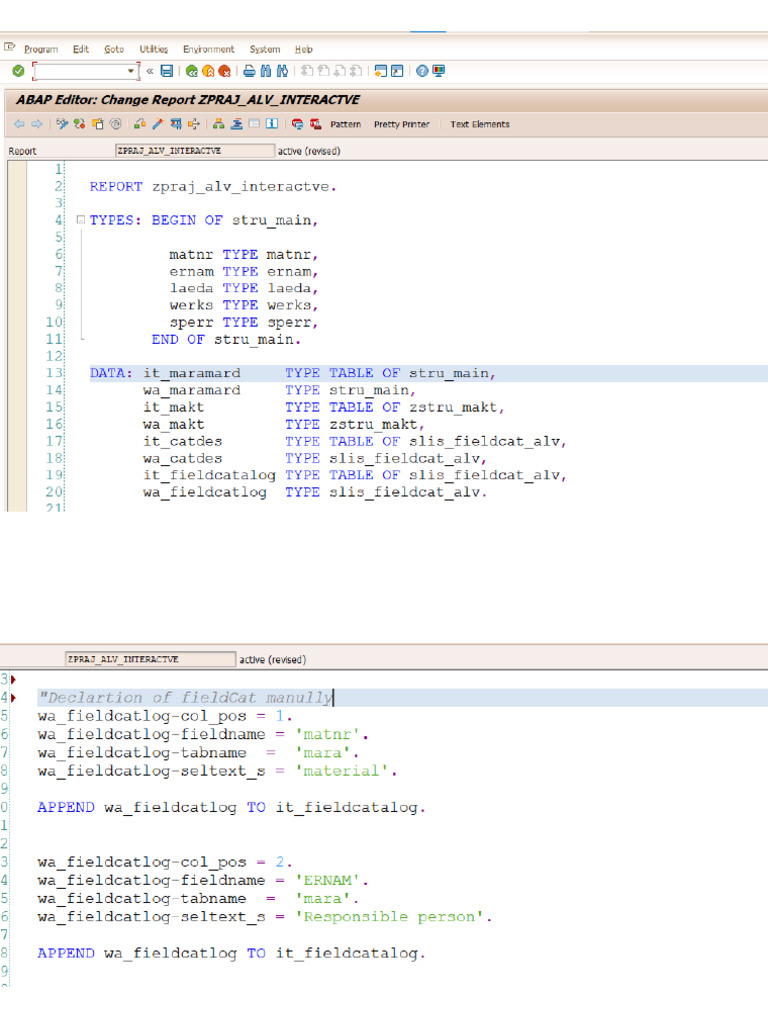
Task: Open the System menu
Action: click(x=264, y=49)
